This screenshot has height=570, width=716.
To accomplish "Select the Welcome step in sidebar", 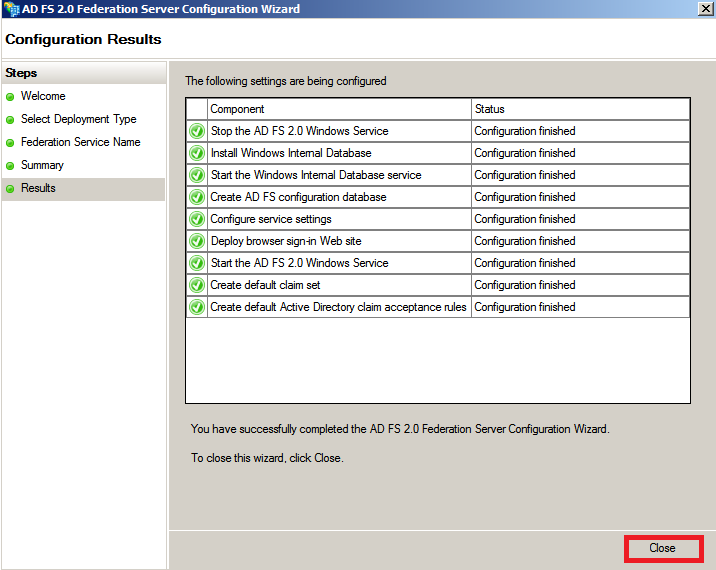I will pyautogui.click(x=43, y=96).
